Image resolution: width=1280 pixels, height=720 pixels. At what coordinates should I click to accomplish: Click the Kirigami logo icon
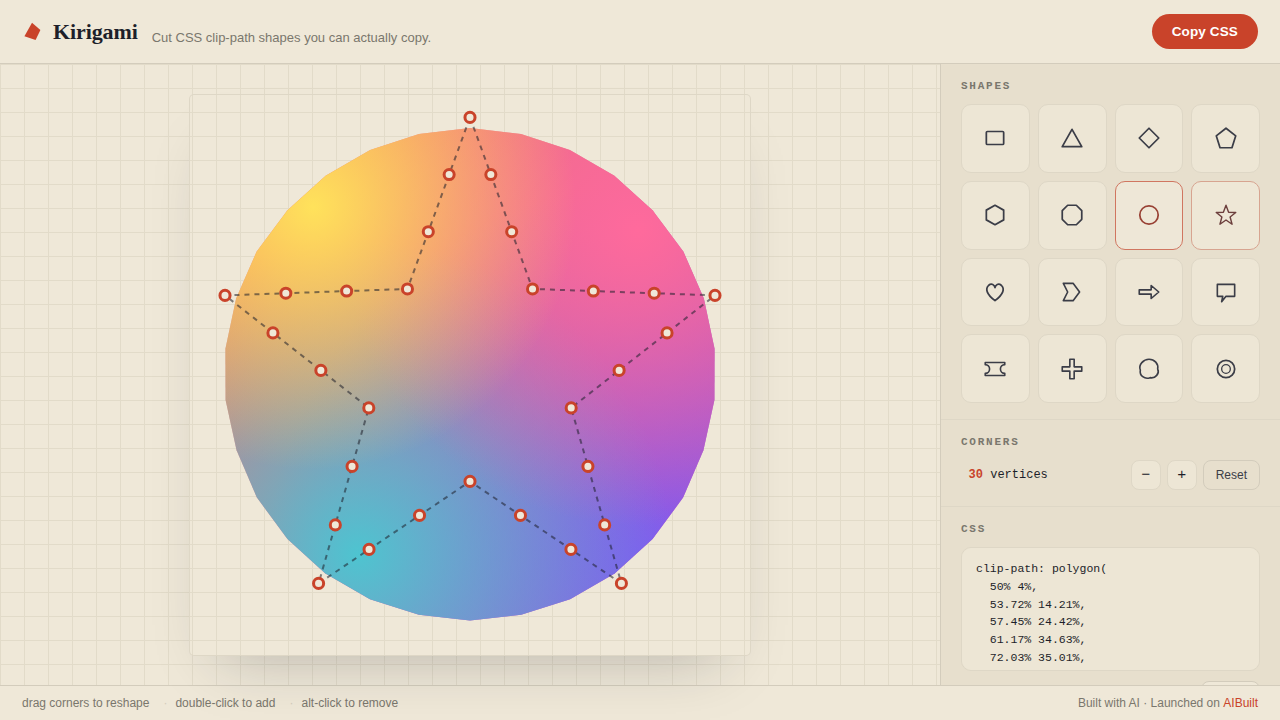[32, 32]
